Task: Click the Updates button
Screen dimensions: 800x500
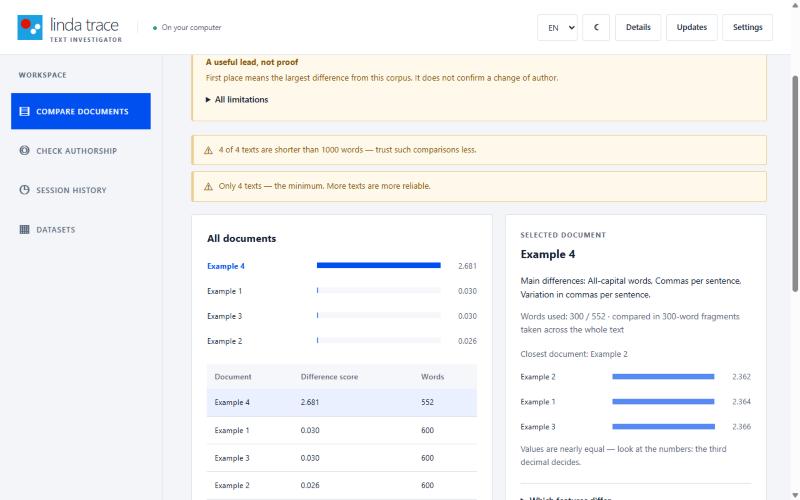Action: [x=691, y=28]
